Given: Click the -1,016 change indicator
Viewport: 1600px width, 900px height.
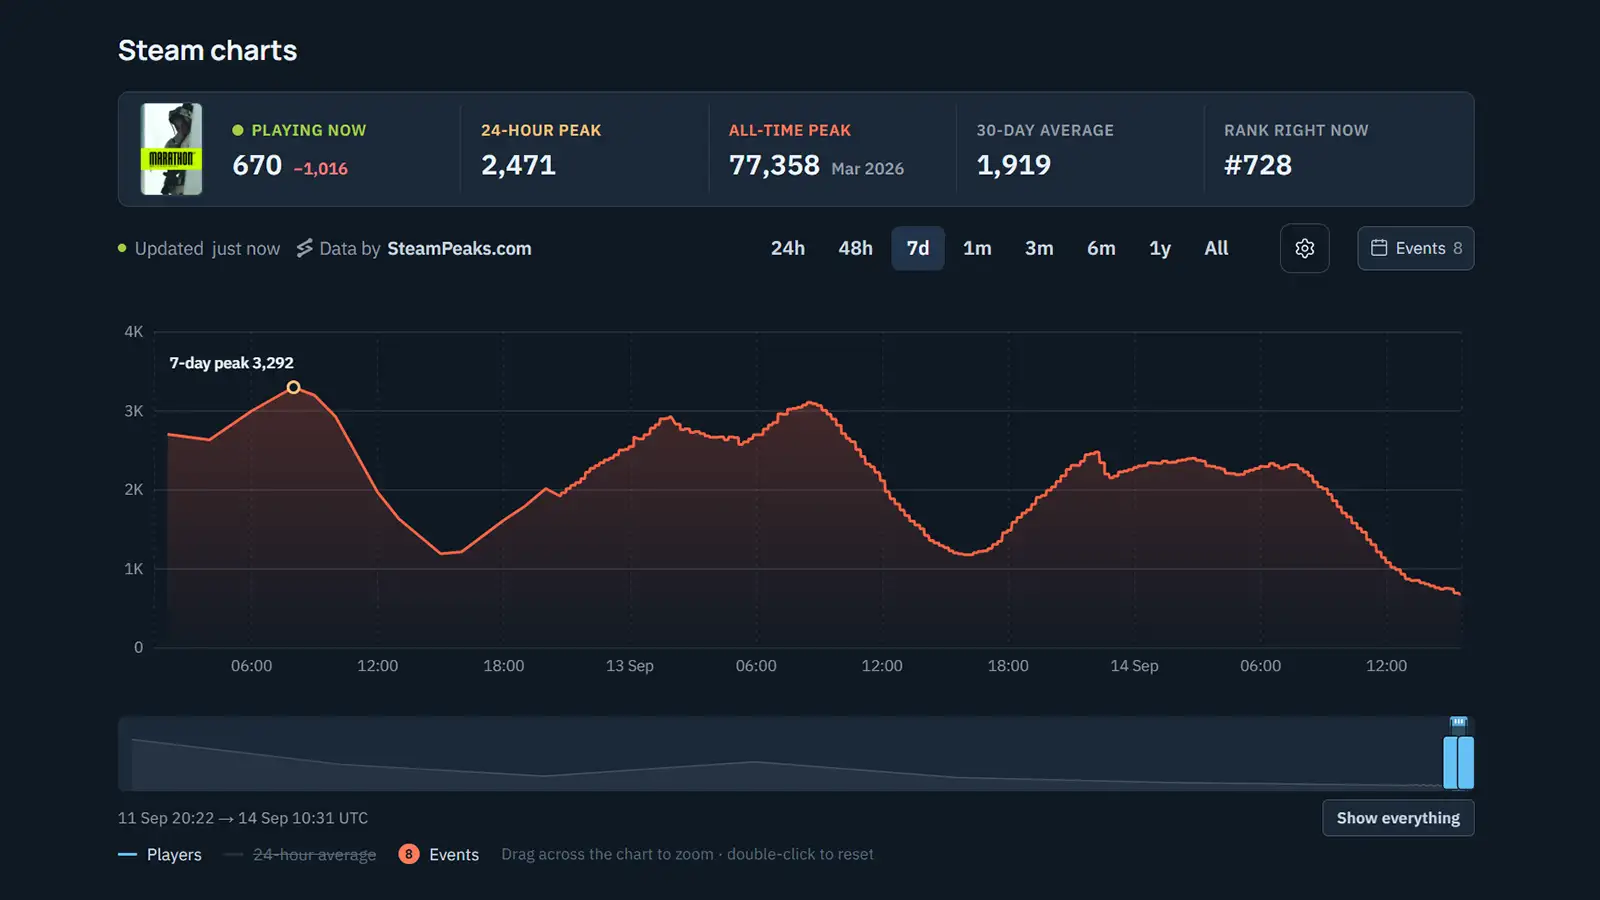Looking at the screenshot, I should pyautogui.click(x=321, y=168).
